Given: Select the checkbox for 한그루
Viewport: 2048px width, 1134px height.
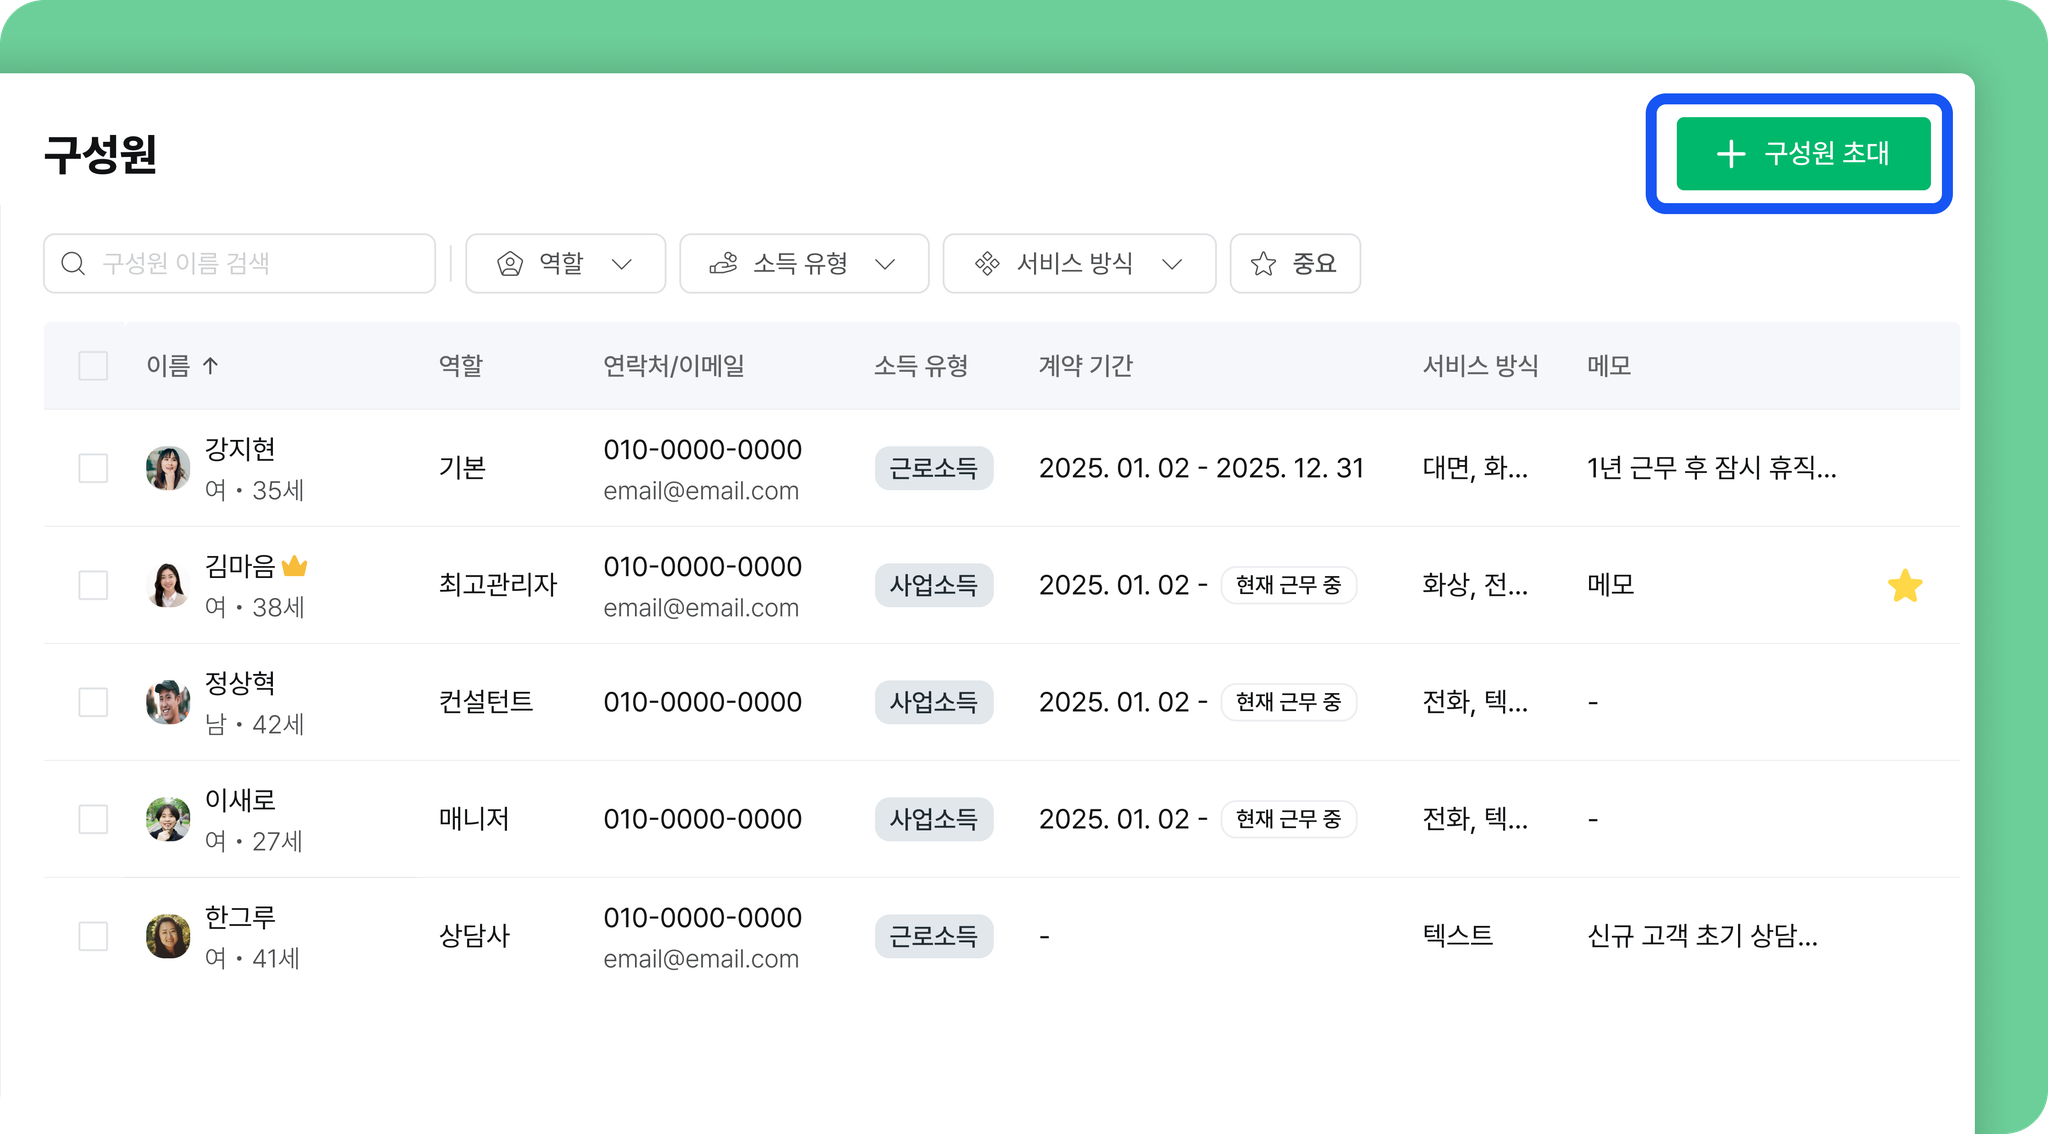Looking at the screenshot, I should point(93,936).
